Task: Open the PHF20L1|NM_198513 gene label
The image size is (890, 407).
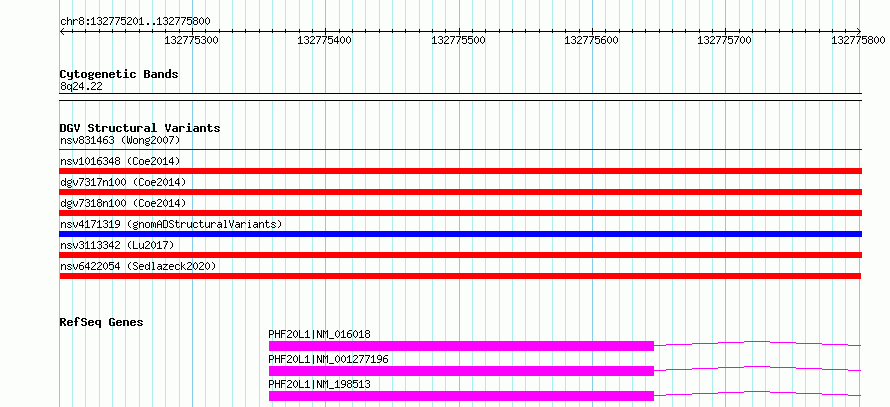Action: (x=320, y=384)
